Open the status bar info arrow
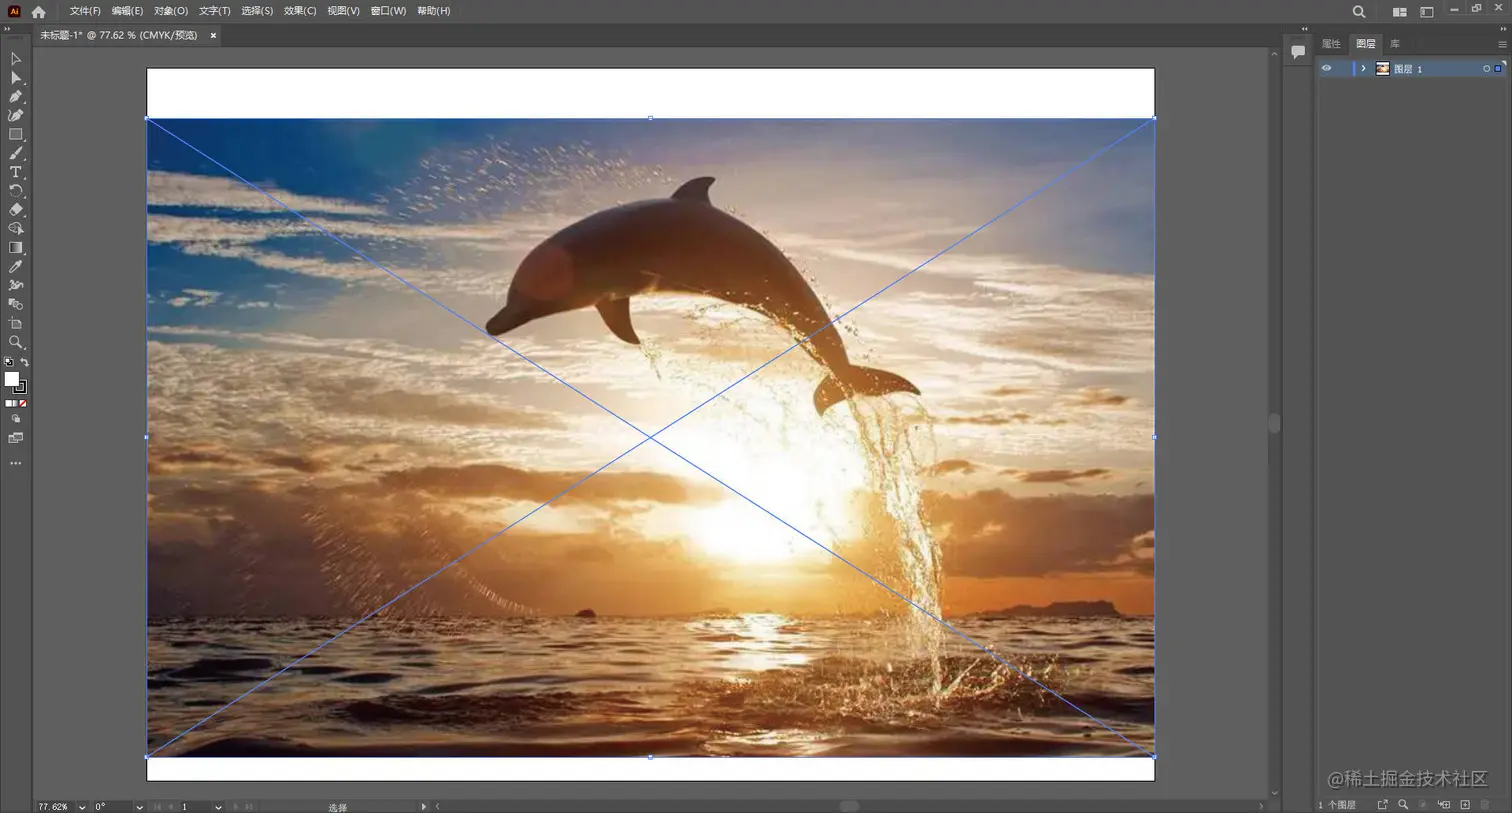The height and width of the screenshot is (813, 1512). tap(424, 807)
